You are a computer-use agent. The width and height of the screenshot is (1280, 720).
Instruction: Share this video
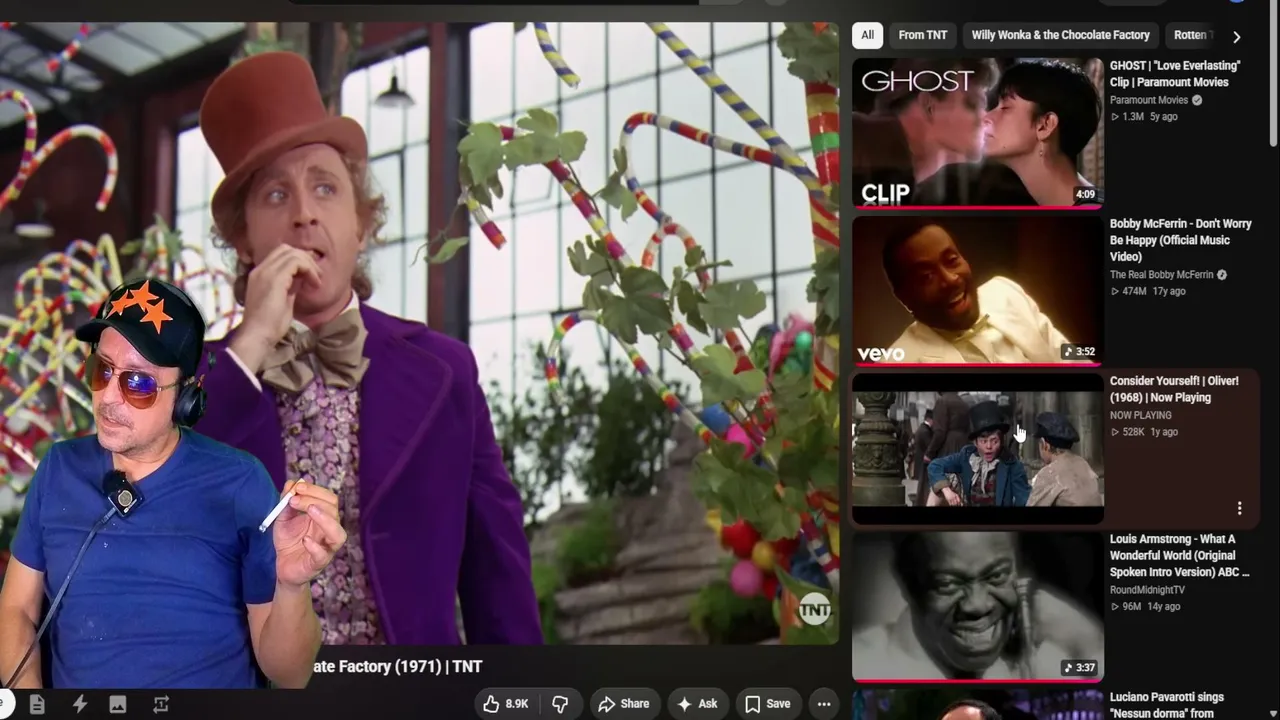coord(624,704)
